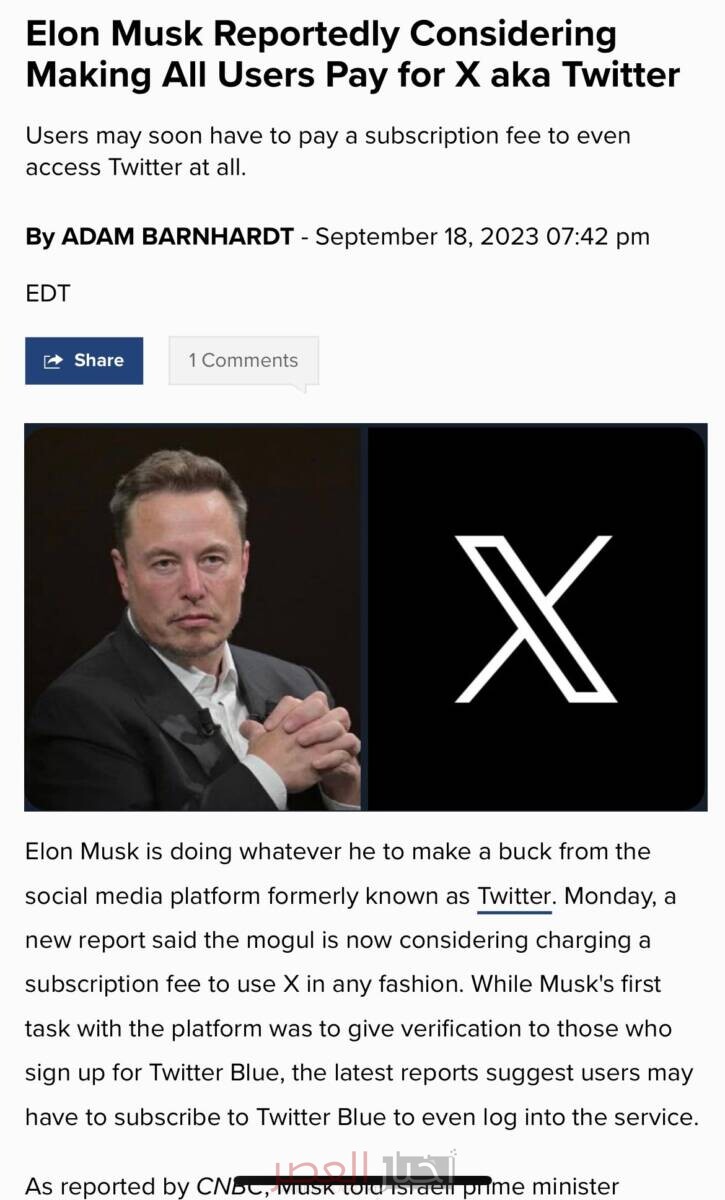
Task: Click author name ADAM BARNHARDT
Action: [x=177, y=237]
